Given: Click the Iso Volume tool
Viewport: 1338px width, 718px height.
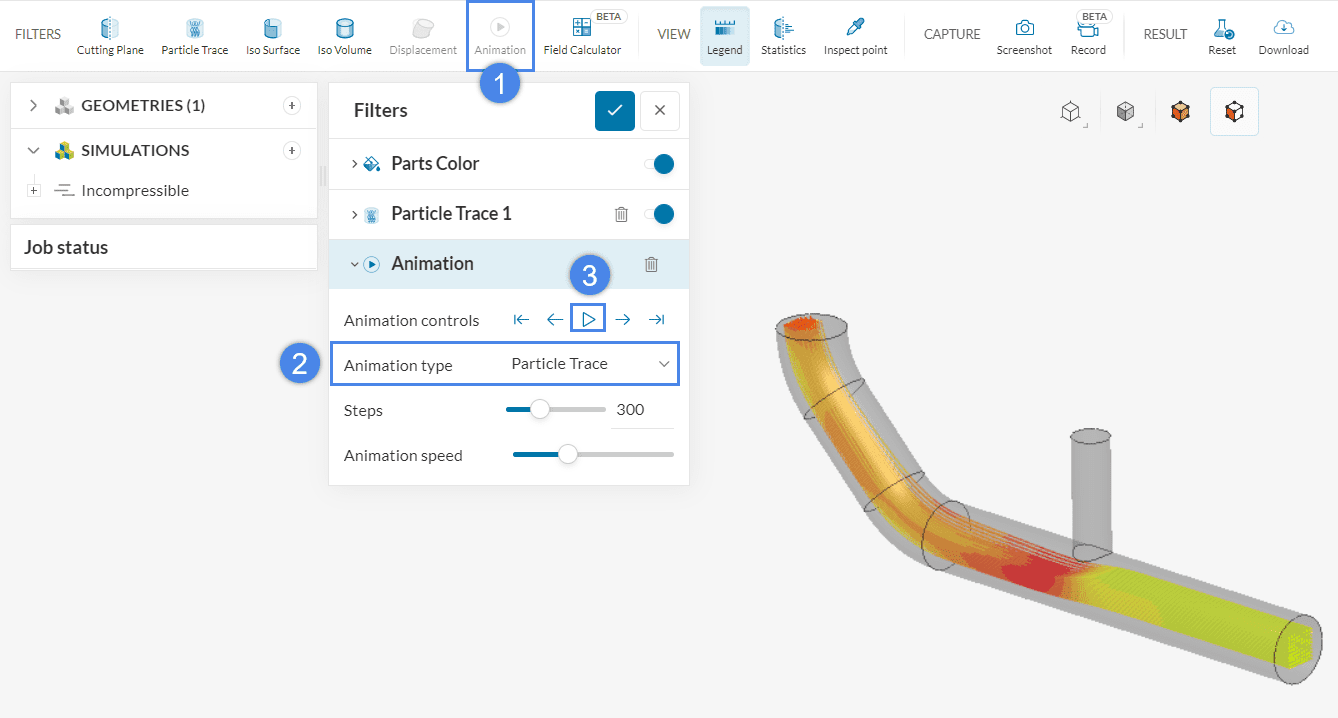Looking at the screenshot, I should (345, 36).
